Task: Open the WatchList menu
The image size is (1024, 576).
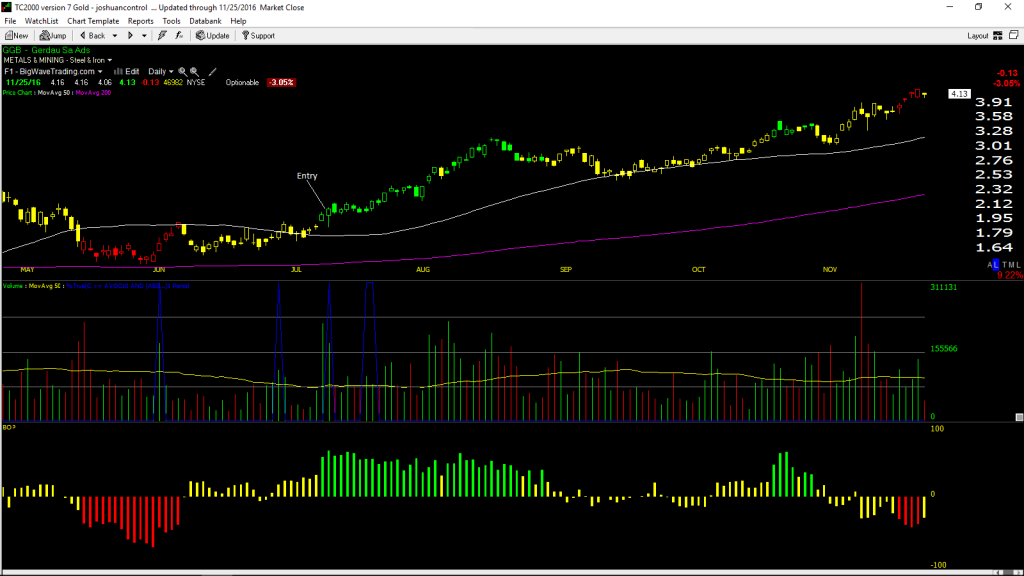Action: coord(41,21)
